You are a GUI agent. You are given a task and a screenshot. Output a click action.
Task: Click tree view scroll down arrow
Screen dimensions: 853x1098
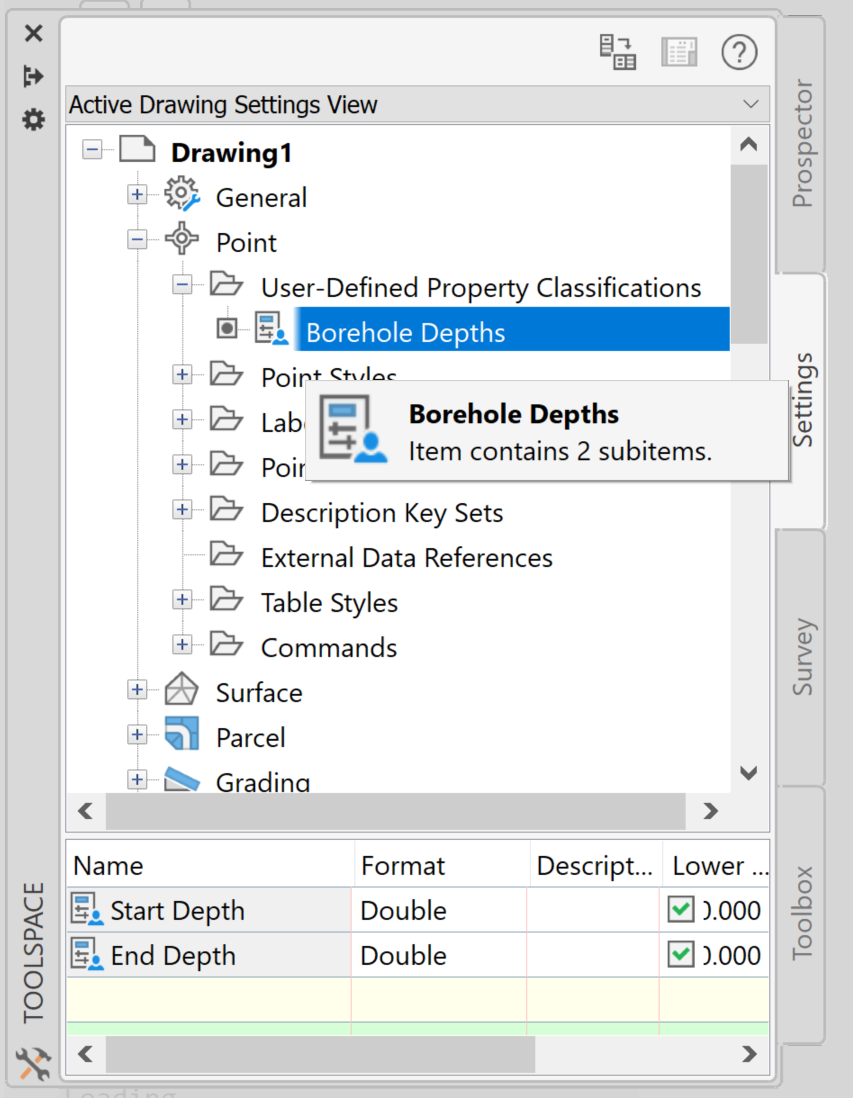749,773
